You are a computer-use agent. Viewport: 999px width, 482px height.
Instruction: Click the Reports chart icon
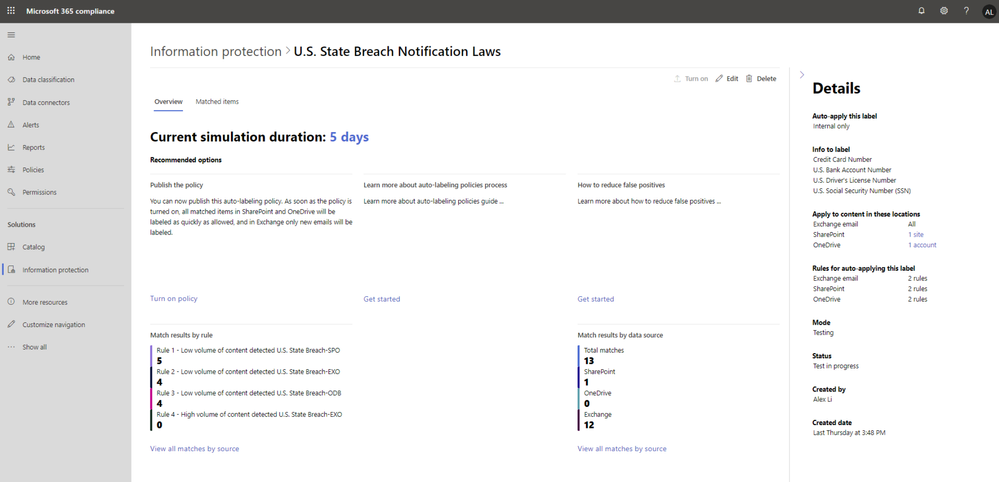point(11,147)
